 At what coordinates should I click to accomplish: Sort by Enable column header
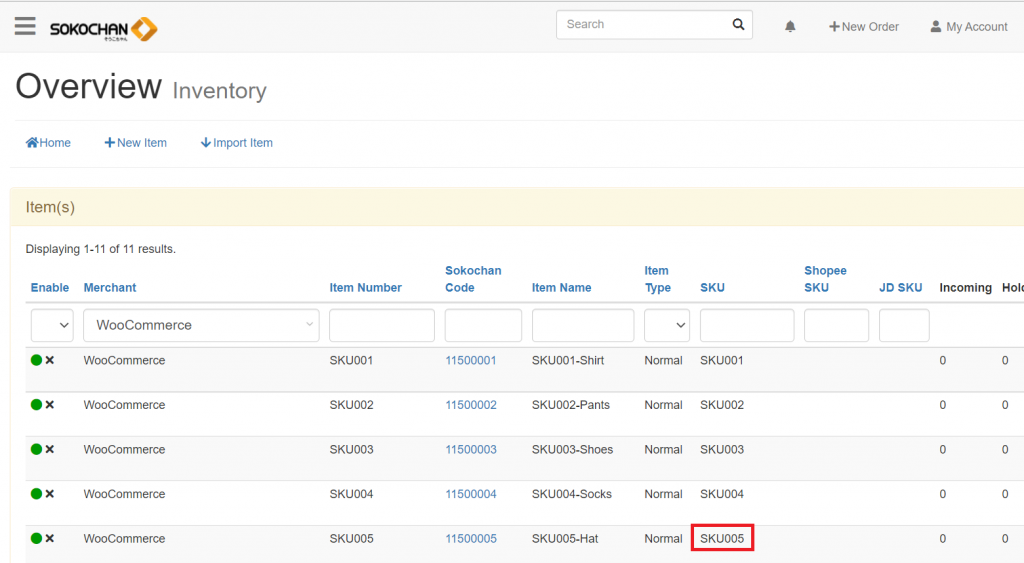[x=50, y=287]
